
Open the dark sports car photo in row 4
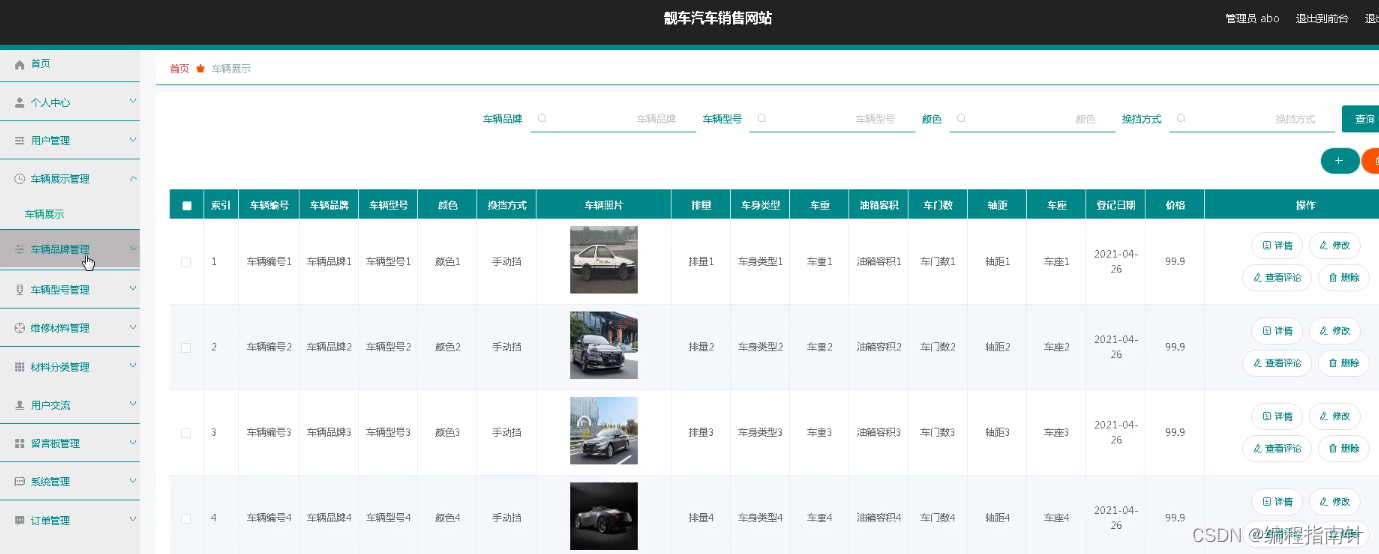coord(604,516)
